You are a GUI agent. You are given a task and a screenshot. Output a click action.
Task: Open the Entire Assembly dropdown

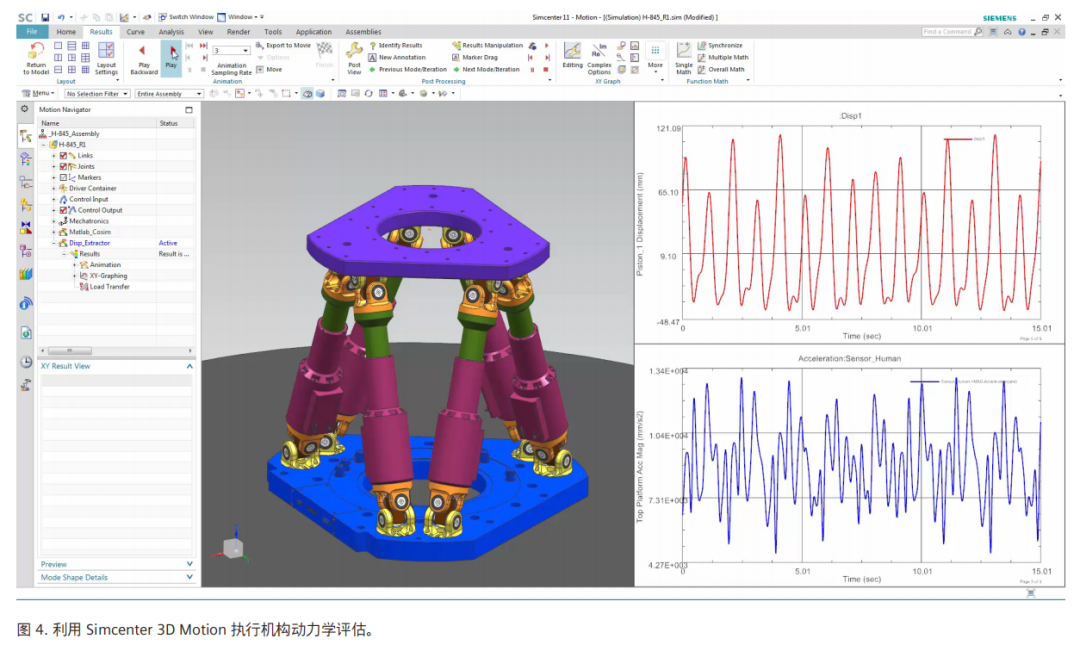(169, 94)
